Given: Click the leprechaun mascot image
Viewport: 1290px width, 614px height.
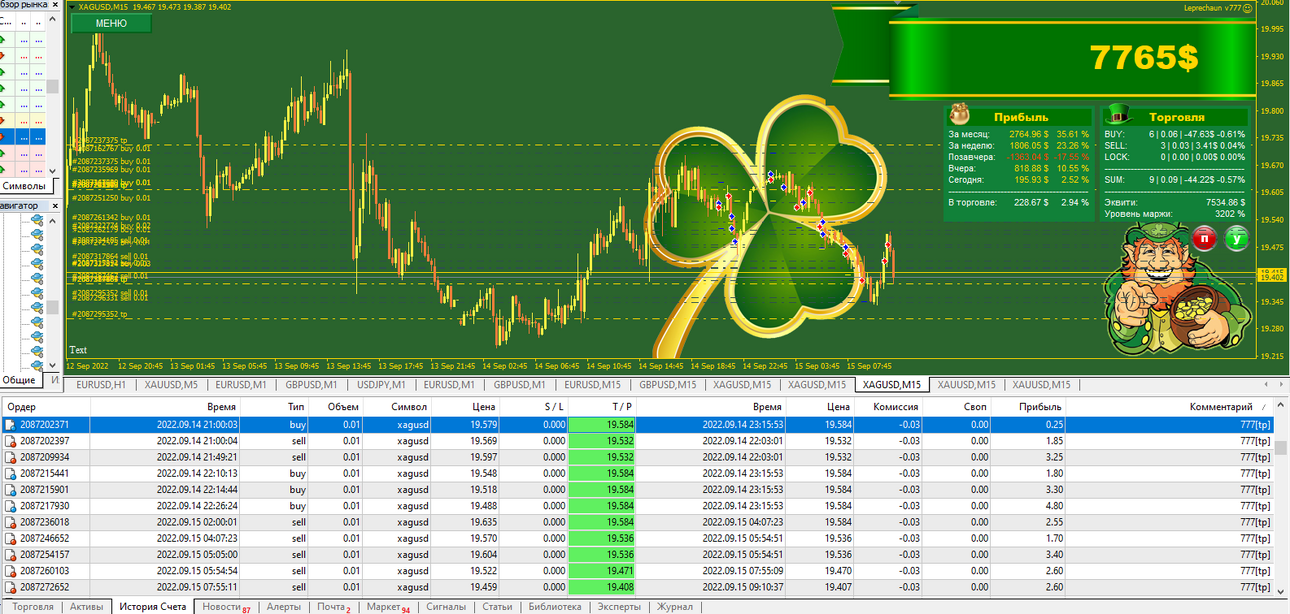Looking at the screenshot, I should click(x=1176, y=291).
